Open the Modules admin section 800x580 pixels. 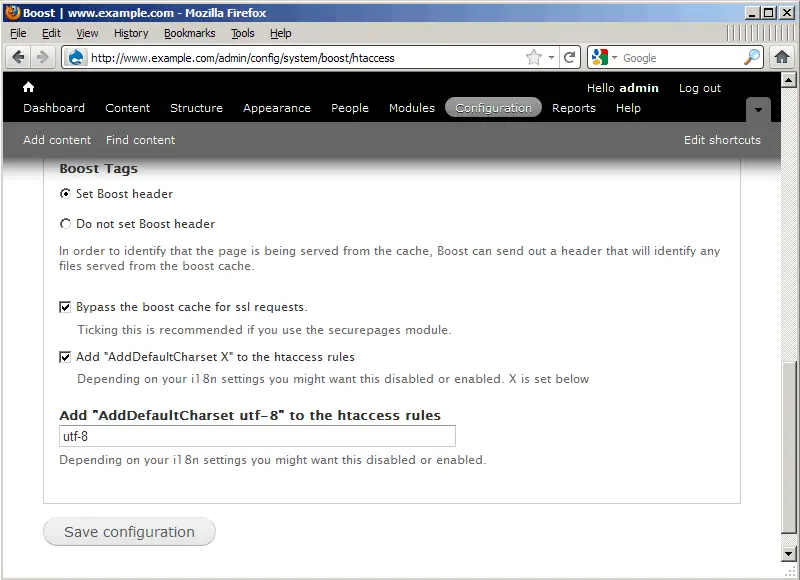coord(412,108)
